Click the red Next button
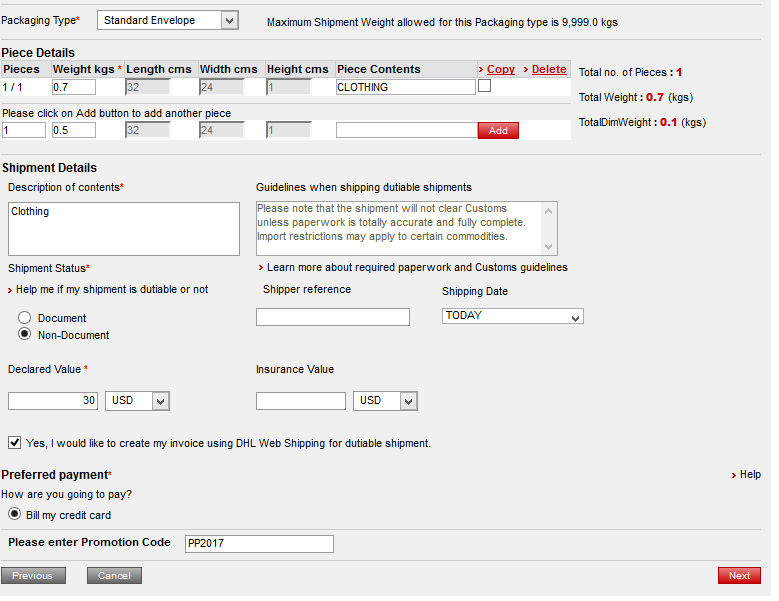Viewport: 779px width, 601px height. pos(738,576)
